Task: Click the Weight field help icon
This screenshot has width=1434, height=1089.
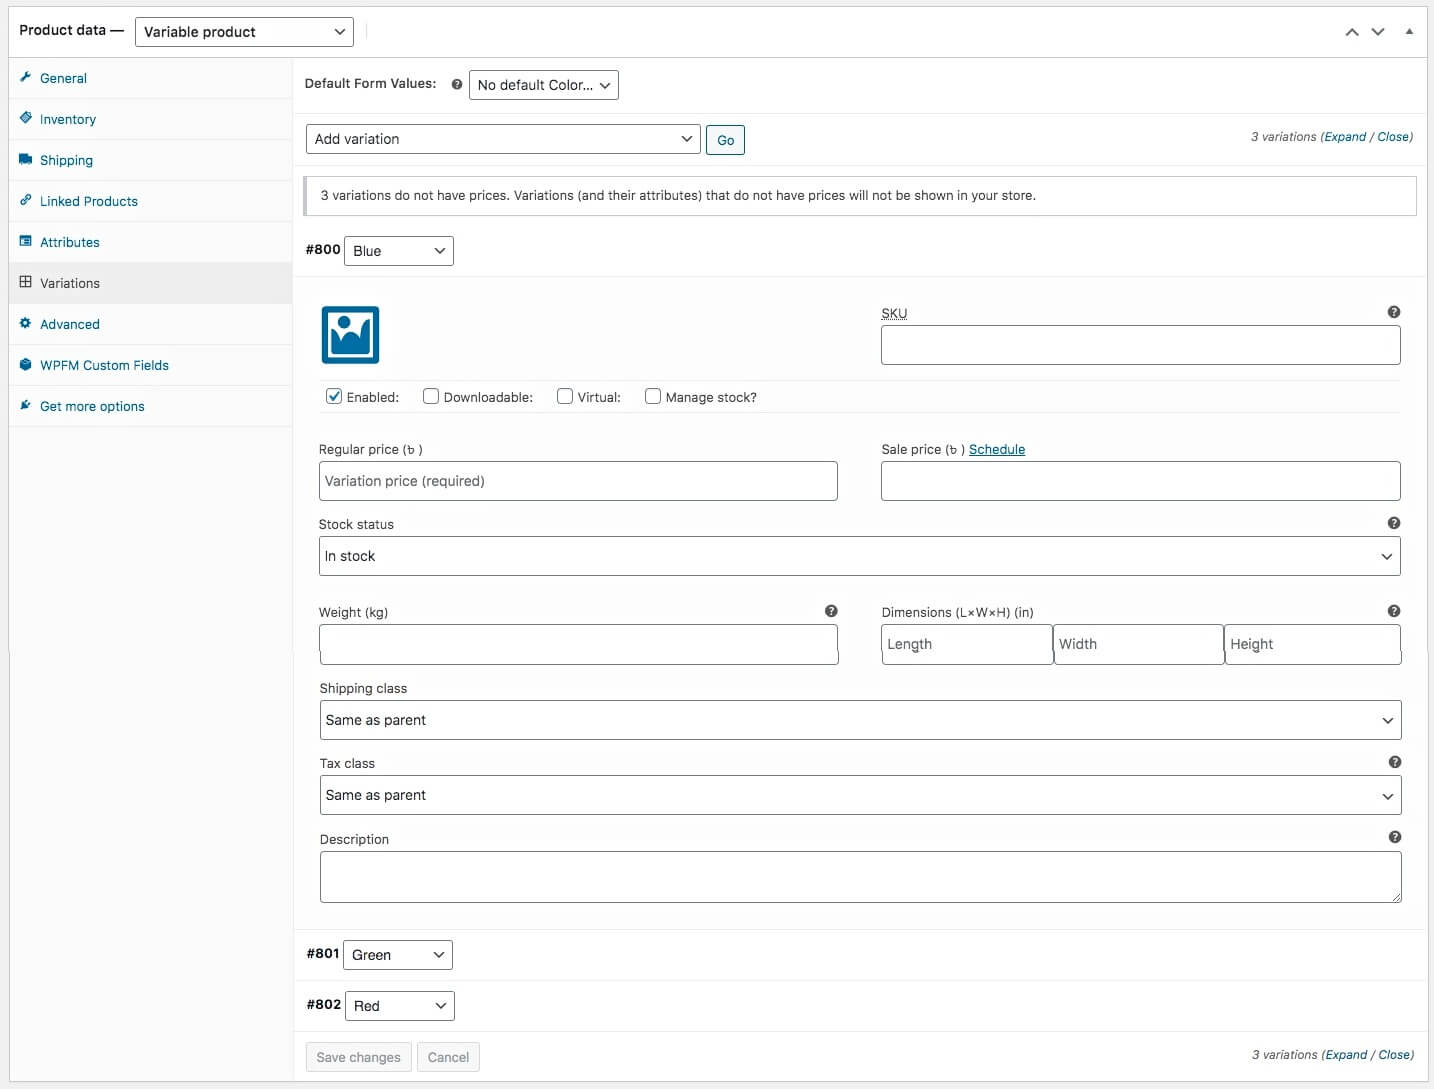Action: point(830,611)
